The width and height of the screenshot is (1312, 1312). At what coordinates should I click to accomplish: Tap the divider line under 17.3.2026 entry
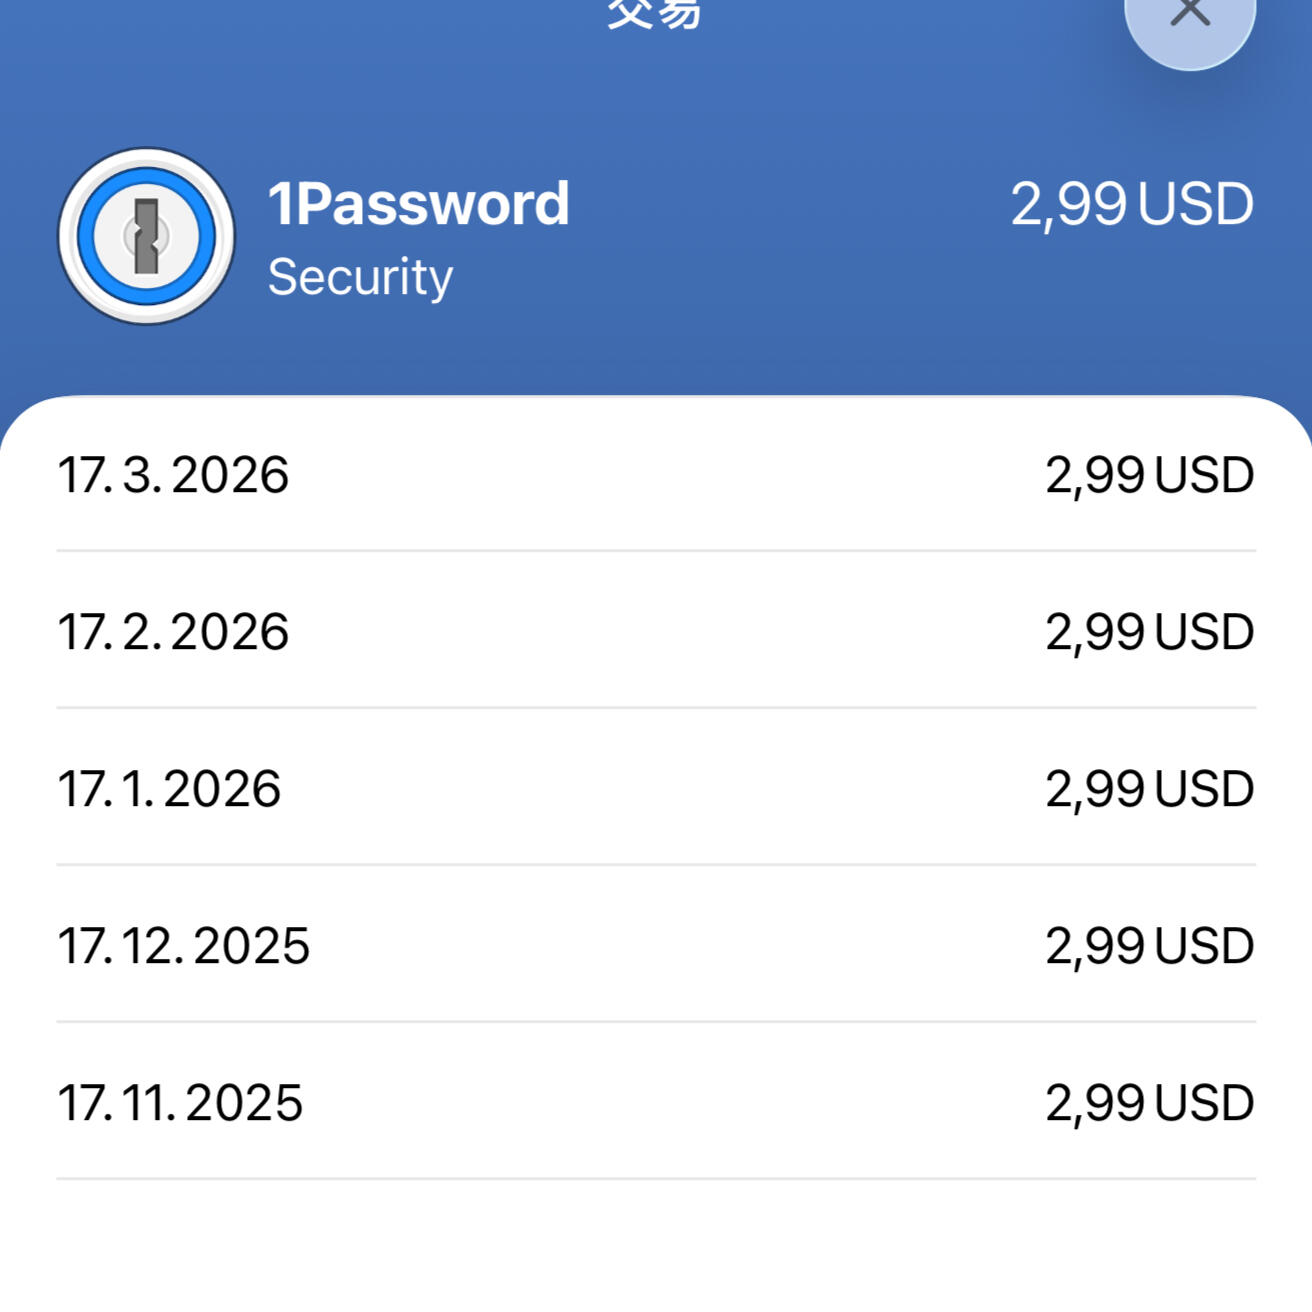click(656, 550)
